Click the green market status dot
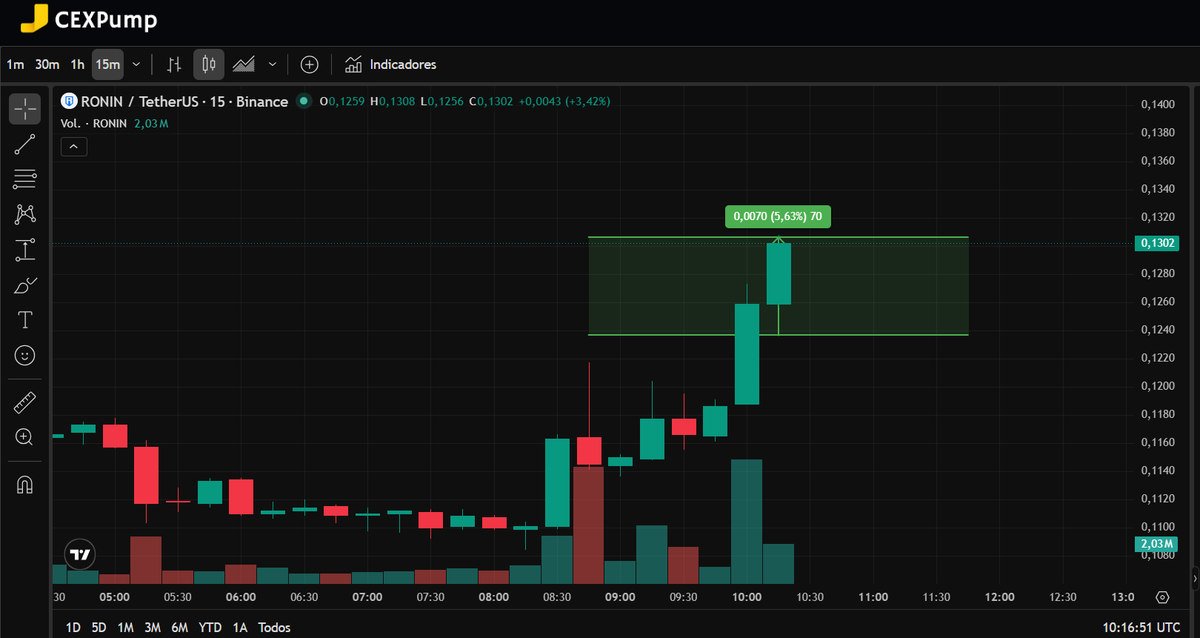 click(304, 101)
